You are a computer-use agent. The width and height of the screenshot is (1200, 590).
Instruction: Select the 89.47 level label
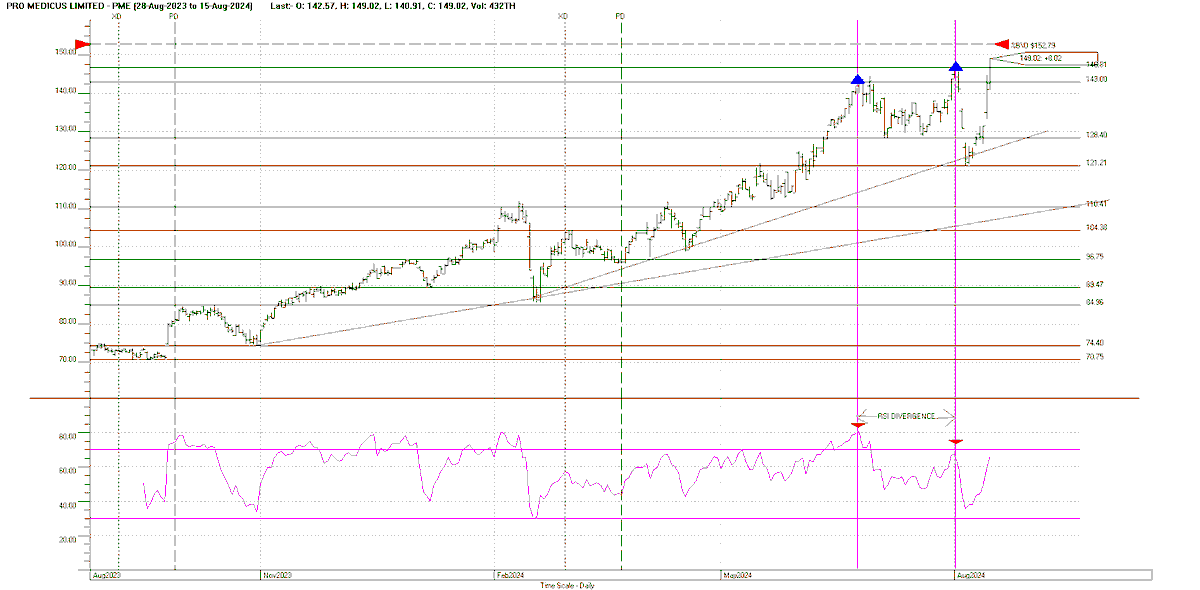[1095, 285]
